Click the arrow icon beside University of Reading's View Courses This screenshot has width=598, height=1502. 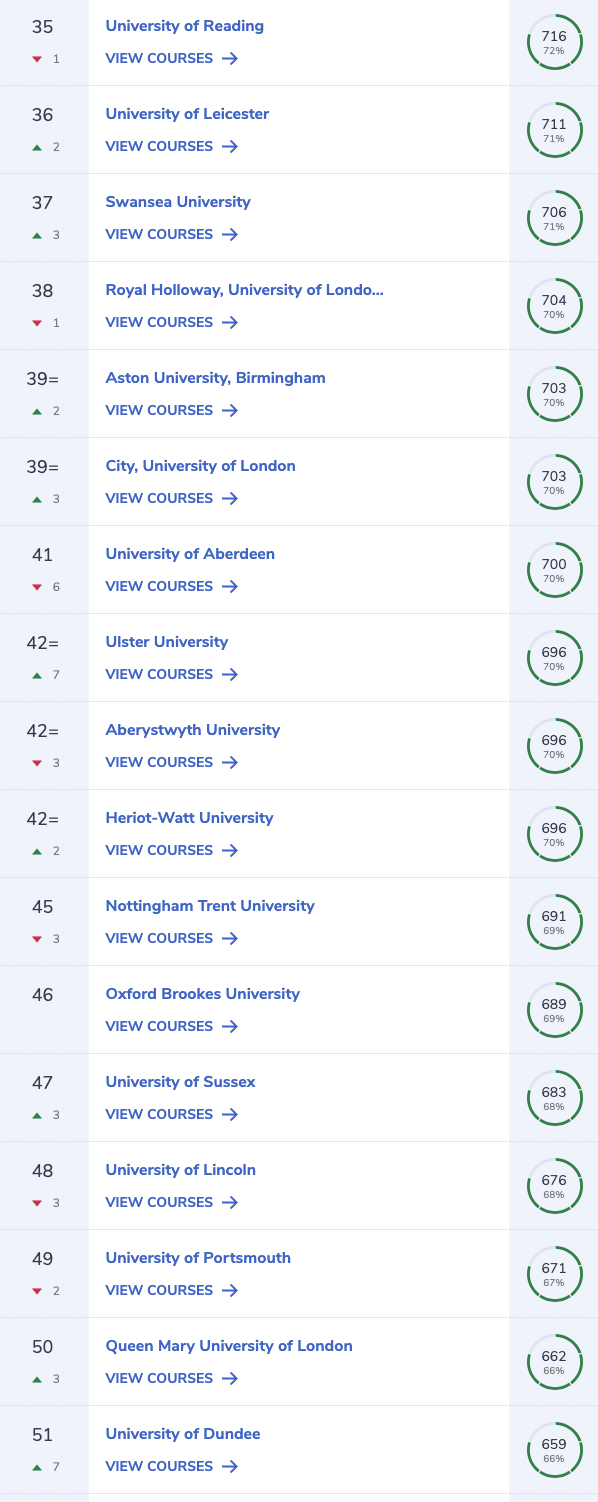point(230,58)
